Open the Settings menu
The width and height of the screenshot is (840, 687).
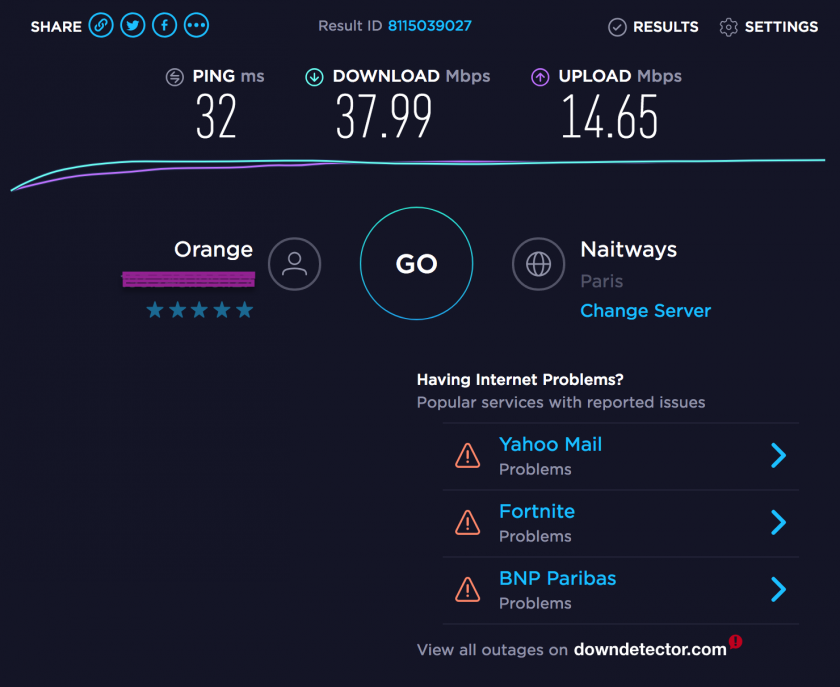tap(769, 27)
